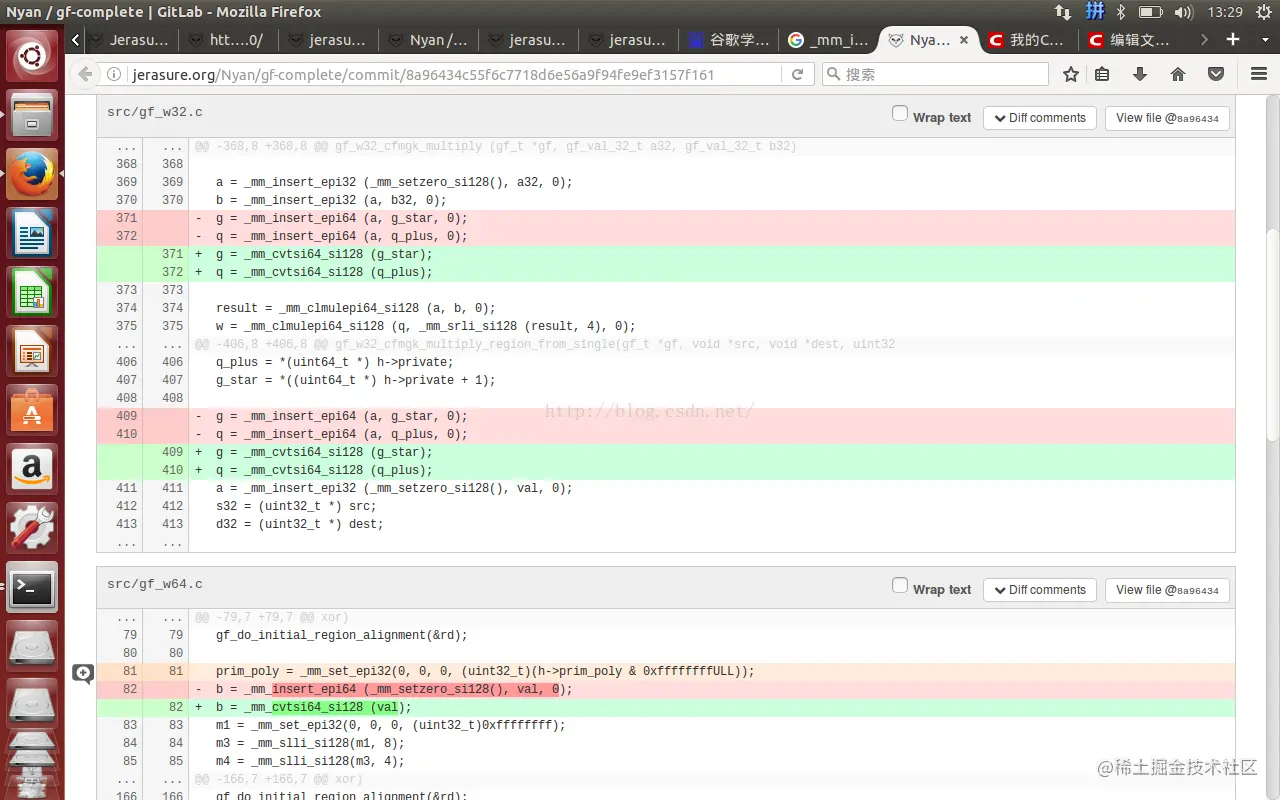1280x800 pixels.
Task: Open bookmarks list icon in toolbar
Action: (x=1102, y=74)
